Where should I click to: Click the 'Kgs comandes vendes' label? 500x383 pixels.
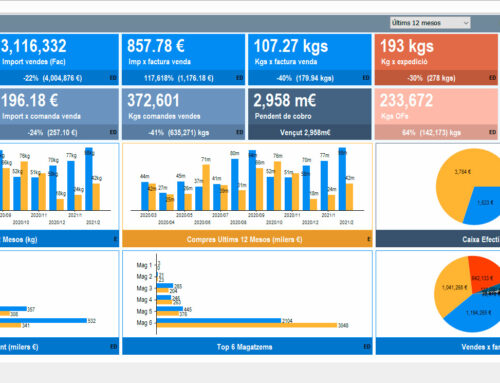point(164,116)
